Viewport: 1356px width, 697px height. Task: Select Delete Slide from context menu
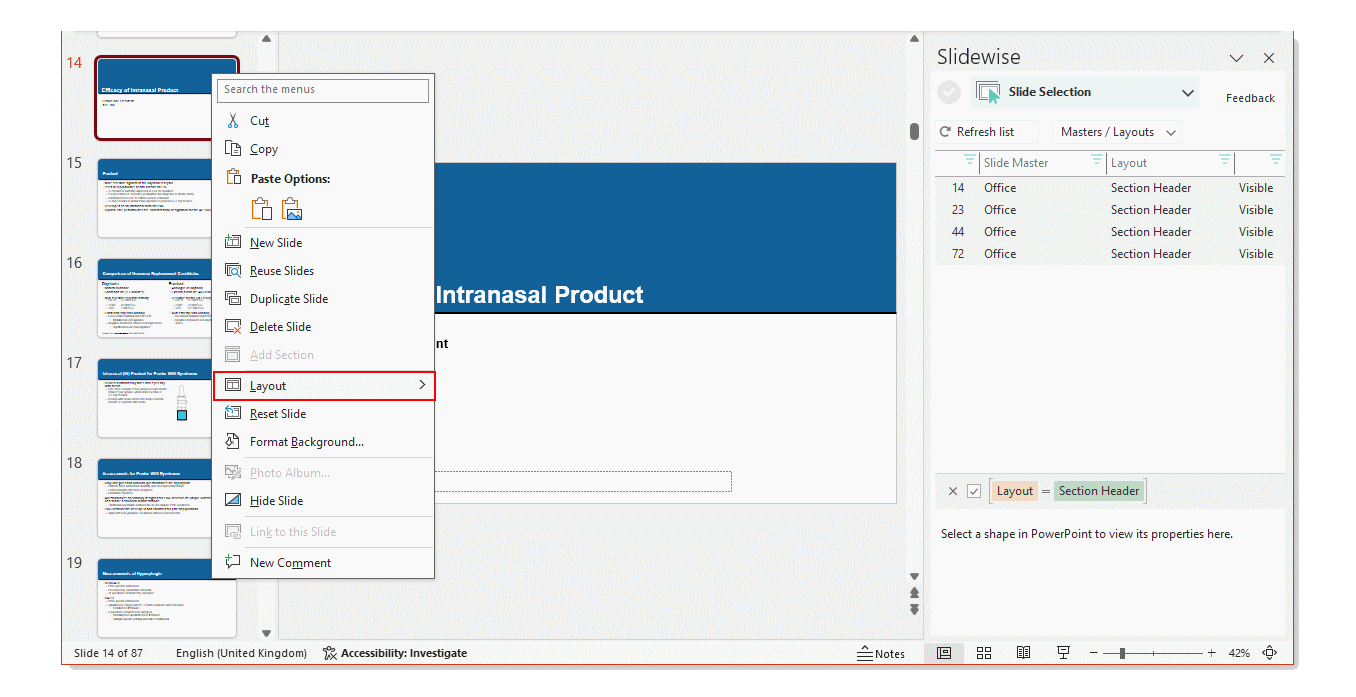[279, 326]
